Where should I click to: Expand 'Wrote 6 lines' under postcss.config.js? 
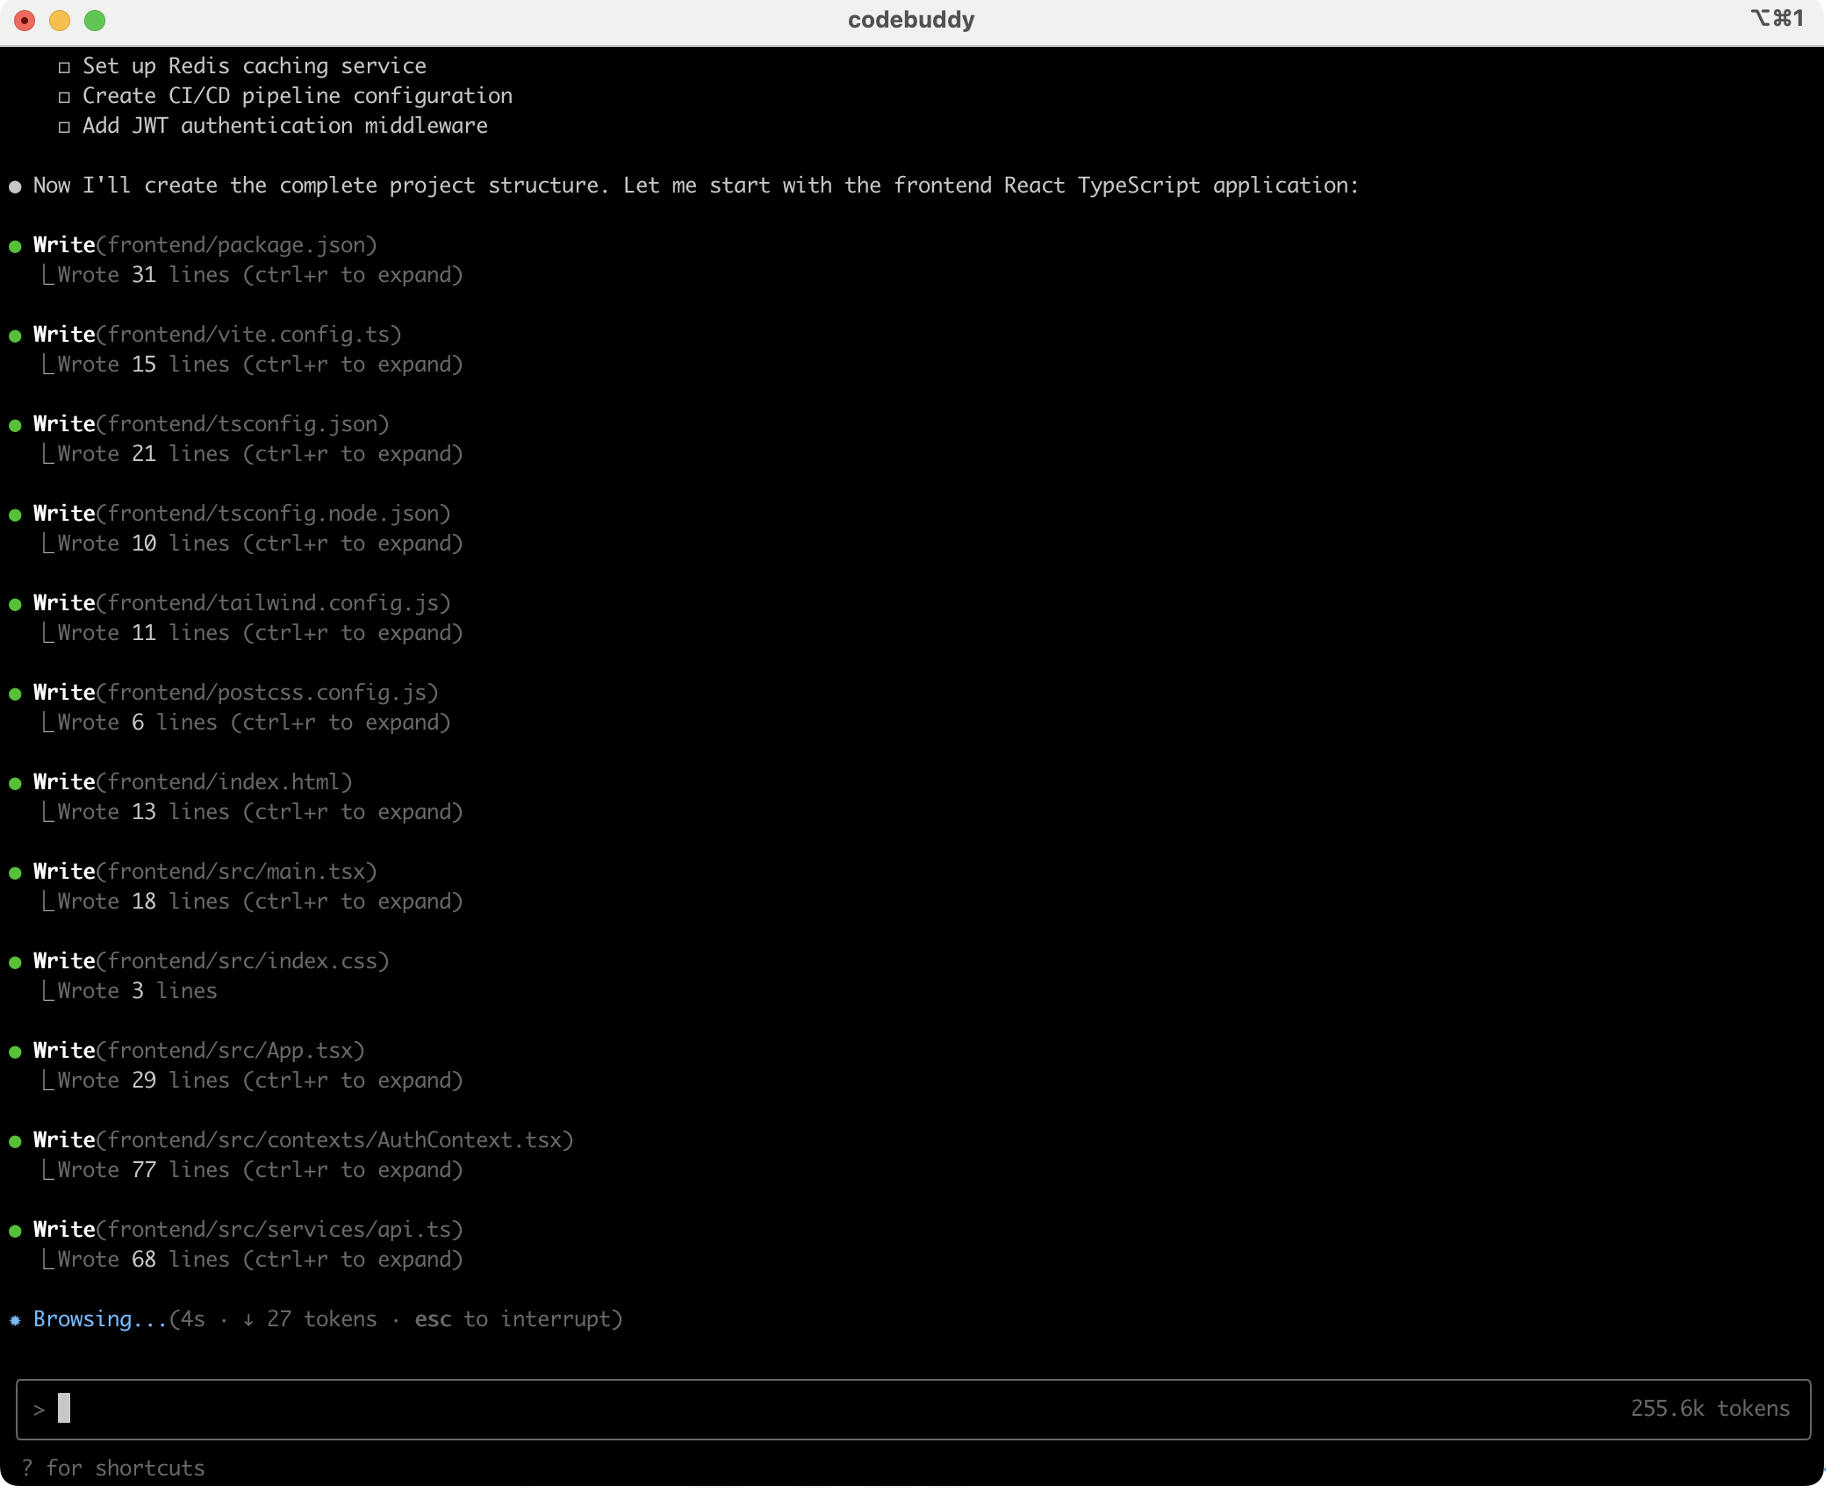tap(254, 723)
